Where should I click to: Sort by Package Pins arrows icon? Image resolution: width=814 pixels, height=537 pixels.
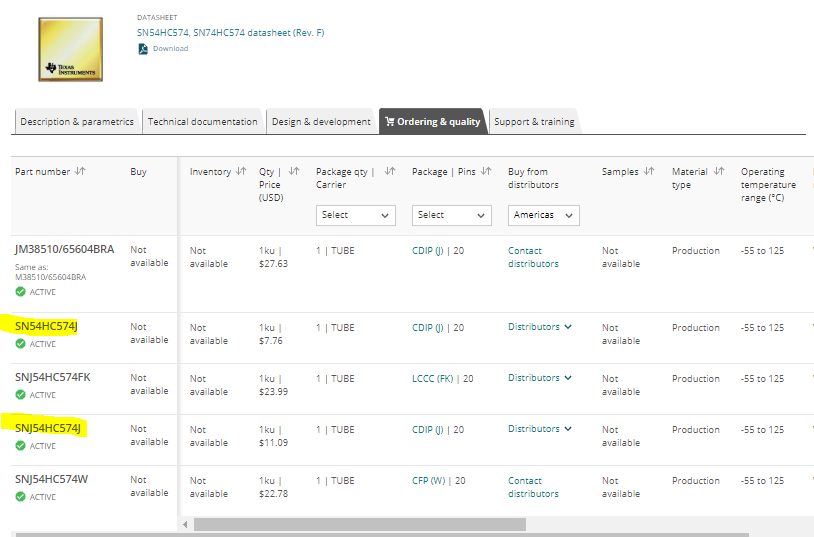click(486, 171)
